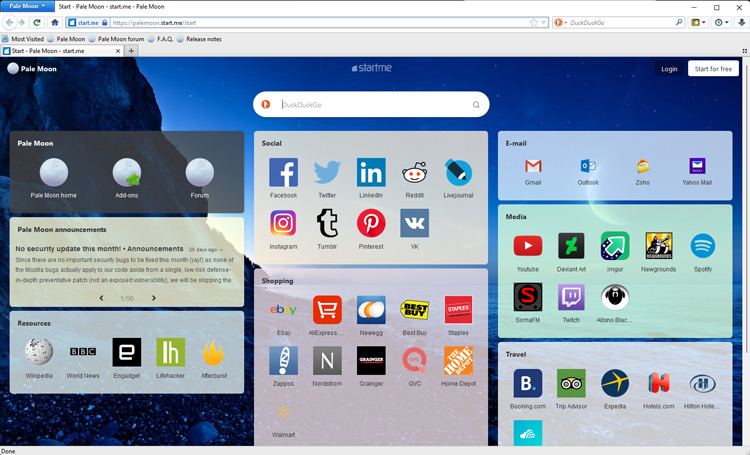Click the start.me logo link

(372, 68)
